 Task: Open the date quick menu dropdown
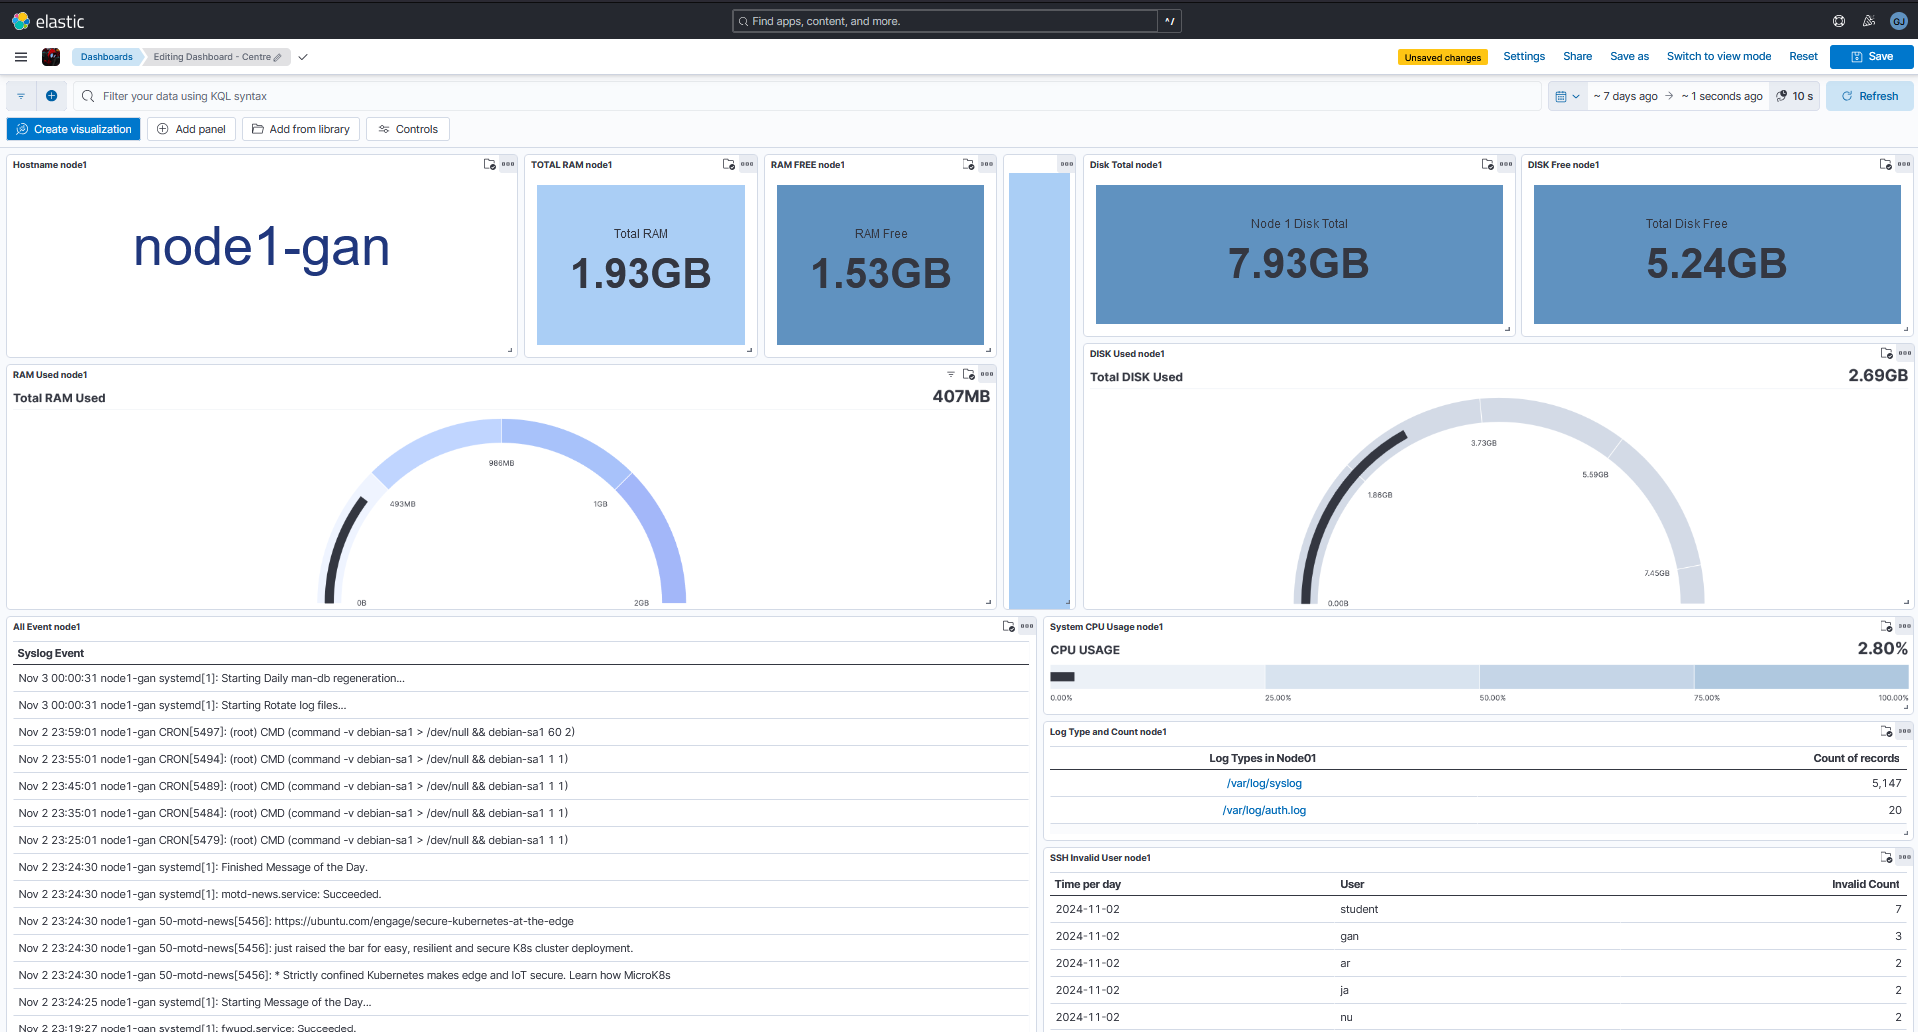tap(1566, 96)
